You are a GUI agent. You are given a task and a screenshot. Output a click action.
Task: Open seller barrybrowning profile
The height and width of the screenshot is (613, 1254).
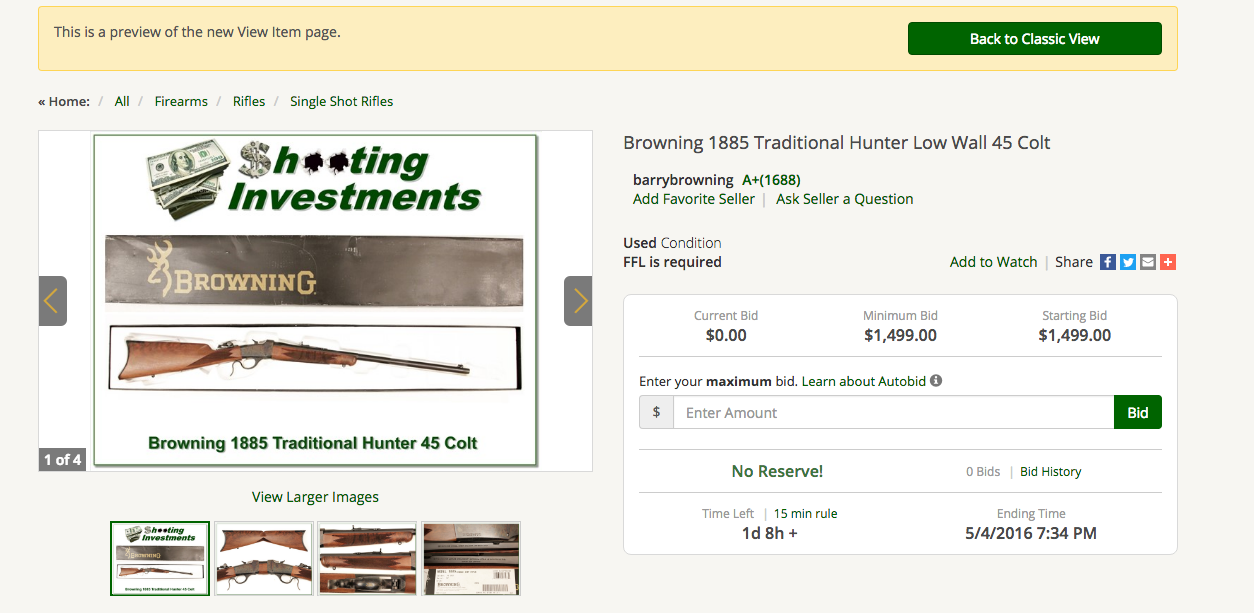point(683,180)
